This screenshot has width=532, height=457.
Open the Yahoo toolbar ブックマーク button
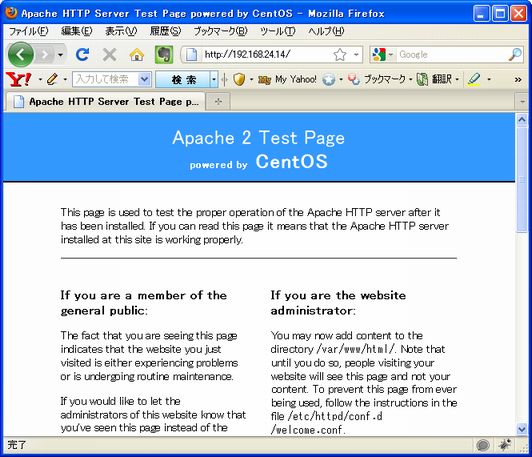point(377,79)
